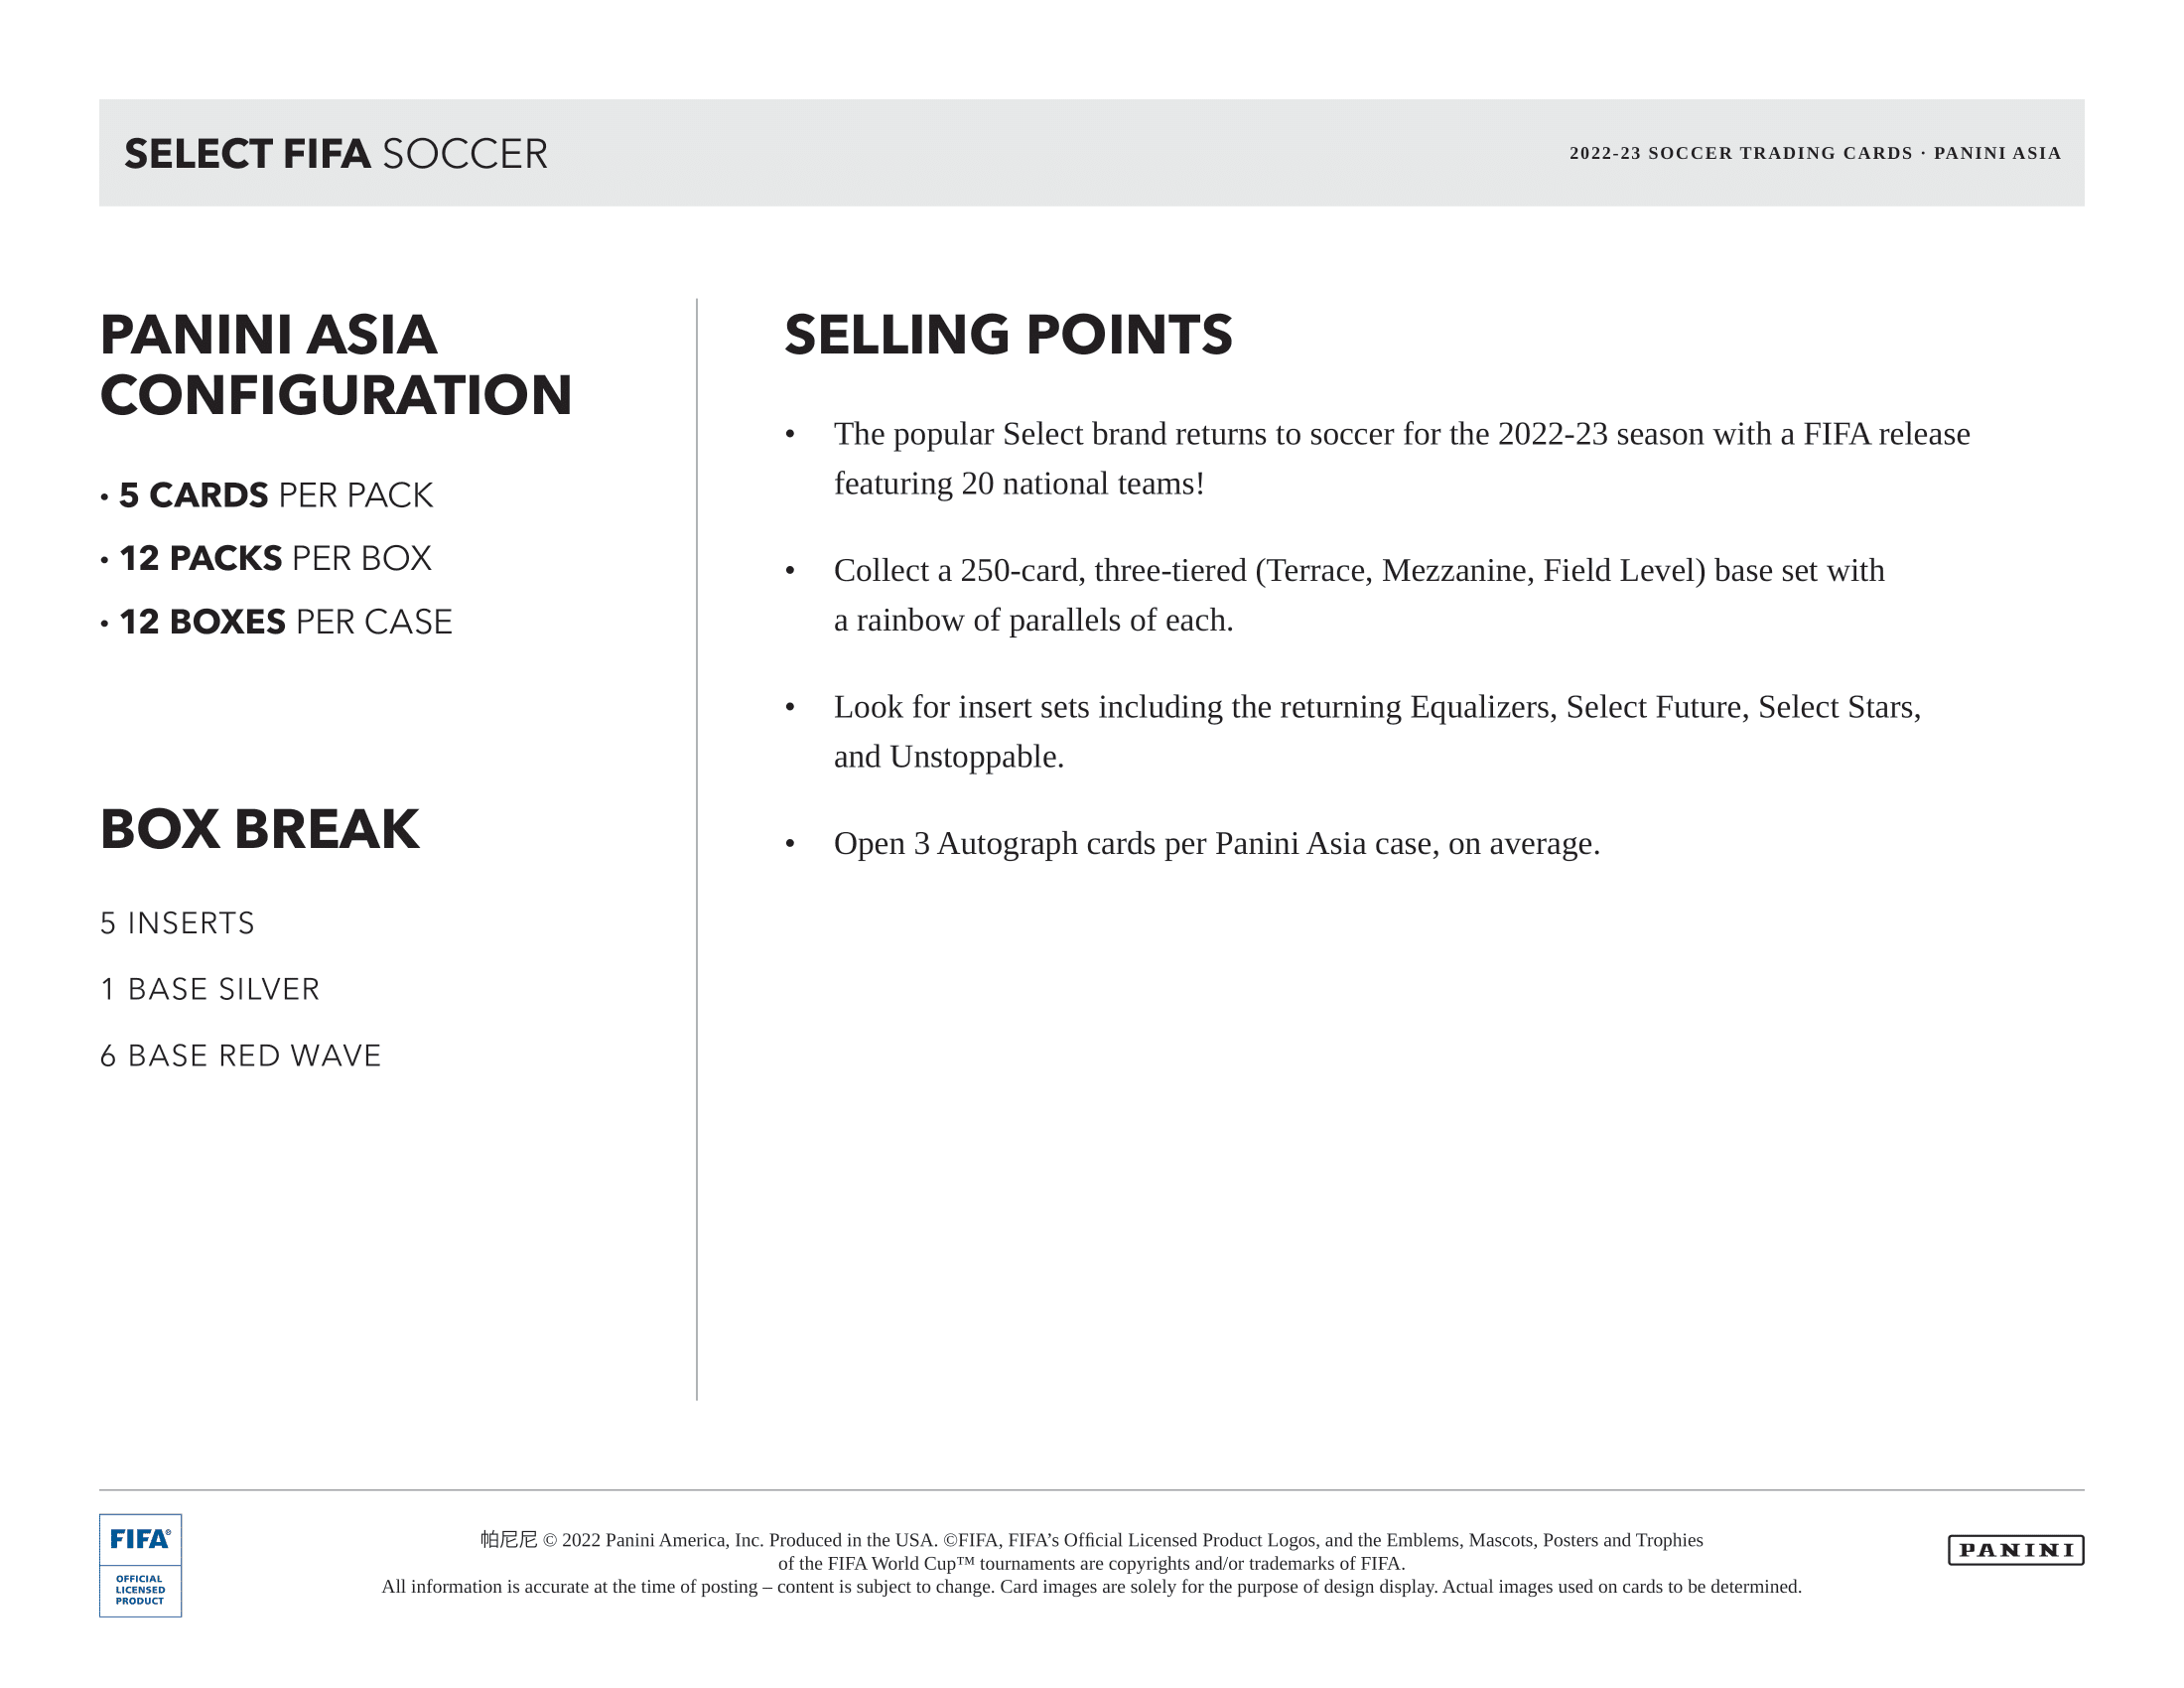Click the bullet about 20 national teams
This screenshot has height=1688, width=2184.
(x=1378, y=459)
